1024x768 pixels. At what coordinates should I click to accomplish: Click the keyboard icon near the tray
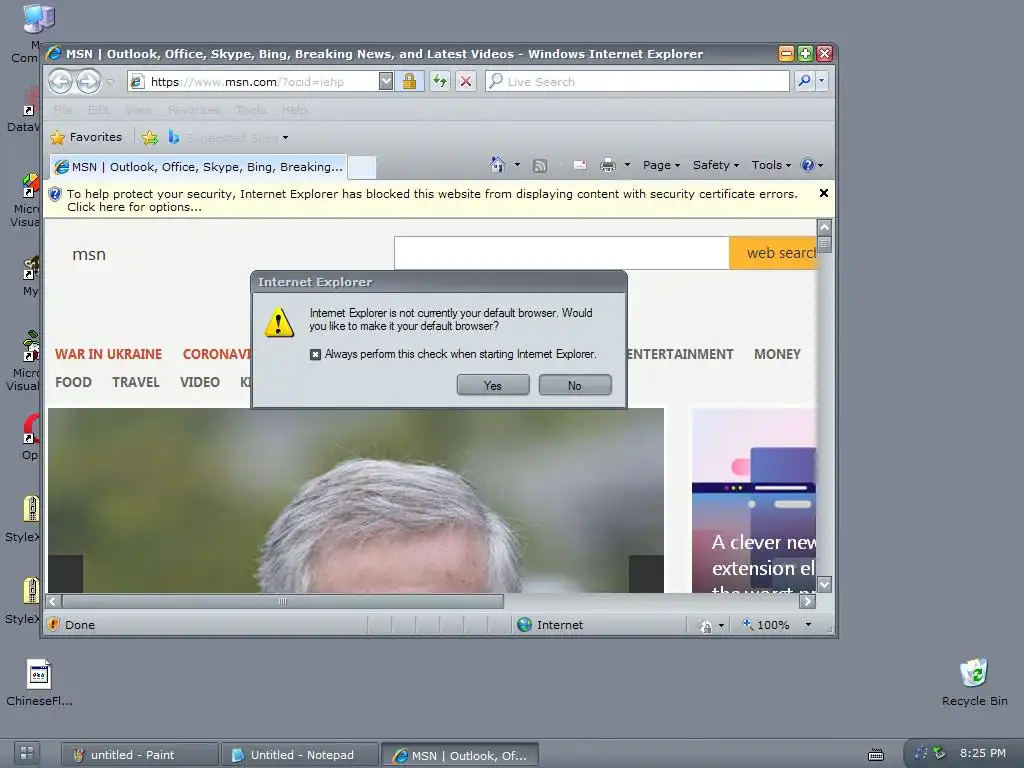coord(876,755)
